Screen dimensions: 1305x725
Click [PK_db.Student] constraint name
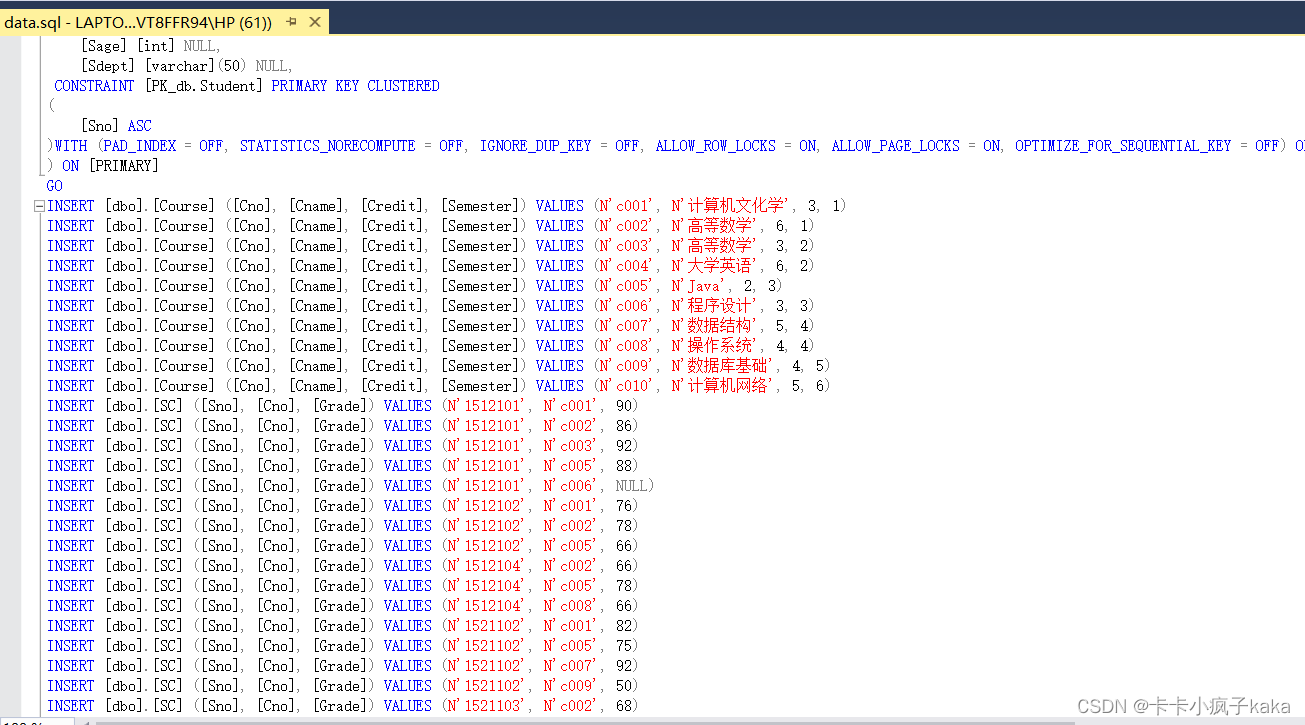[203, 86]
